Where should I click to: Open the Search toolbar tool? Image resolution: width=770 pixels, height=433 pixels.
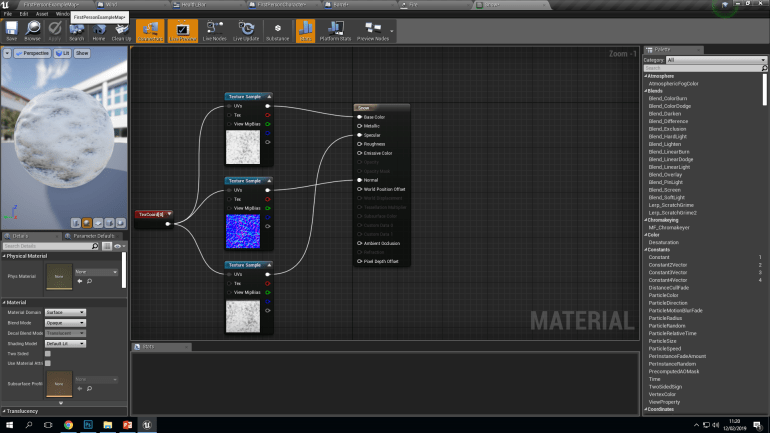pyautogui.click(x=77, y=31)
